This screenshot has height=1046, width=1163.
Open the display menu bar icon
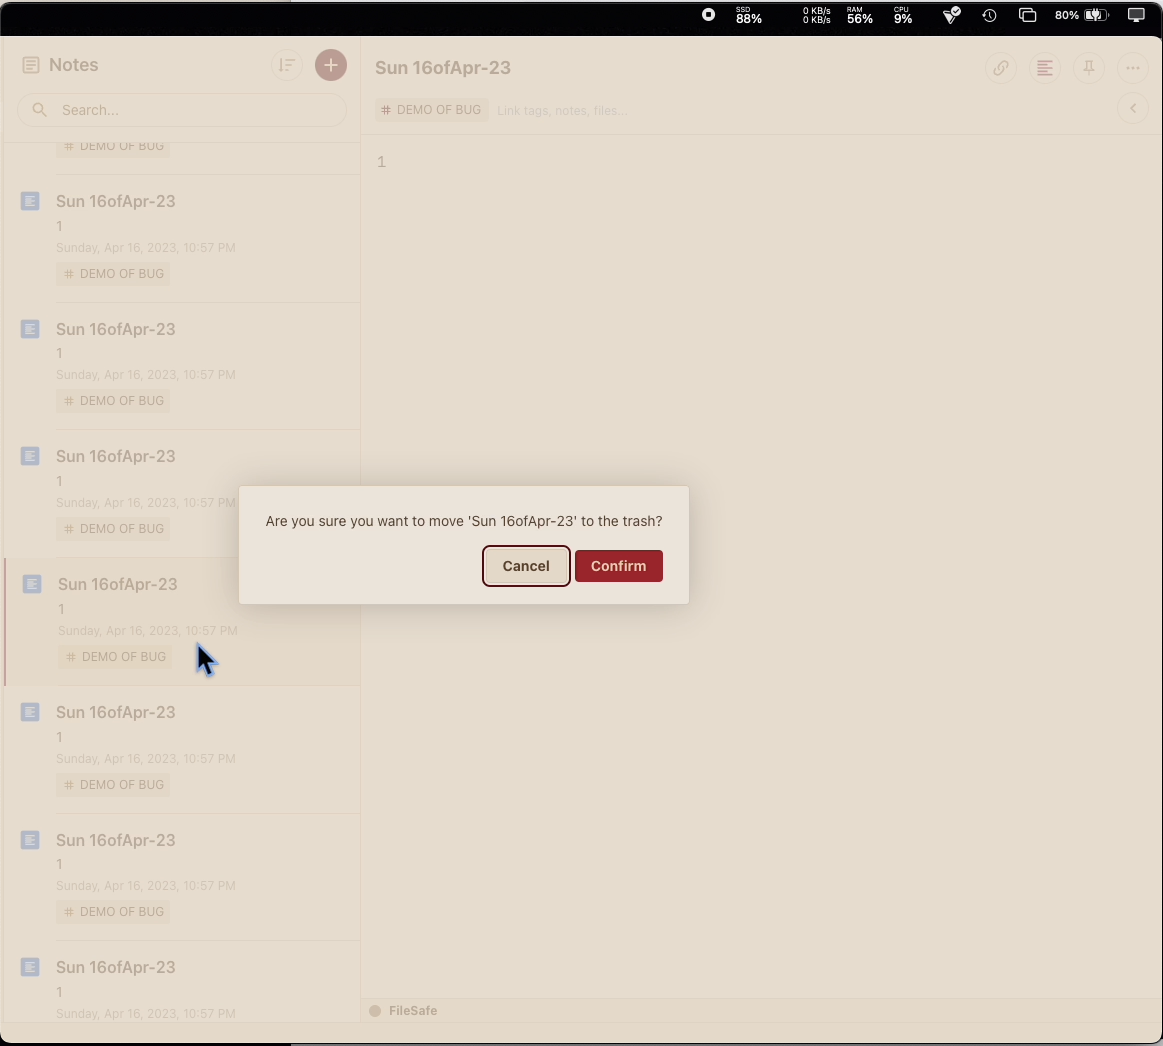[x=1136, y=16]
